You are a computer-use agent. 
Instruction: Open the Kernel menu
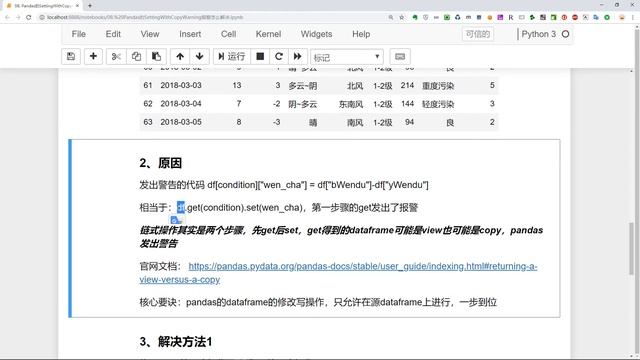point(268,34)
